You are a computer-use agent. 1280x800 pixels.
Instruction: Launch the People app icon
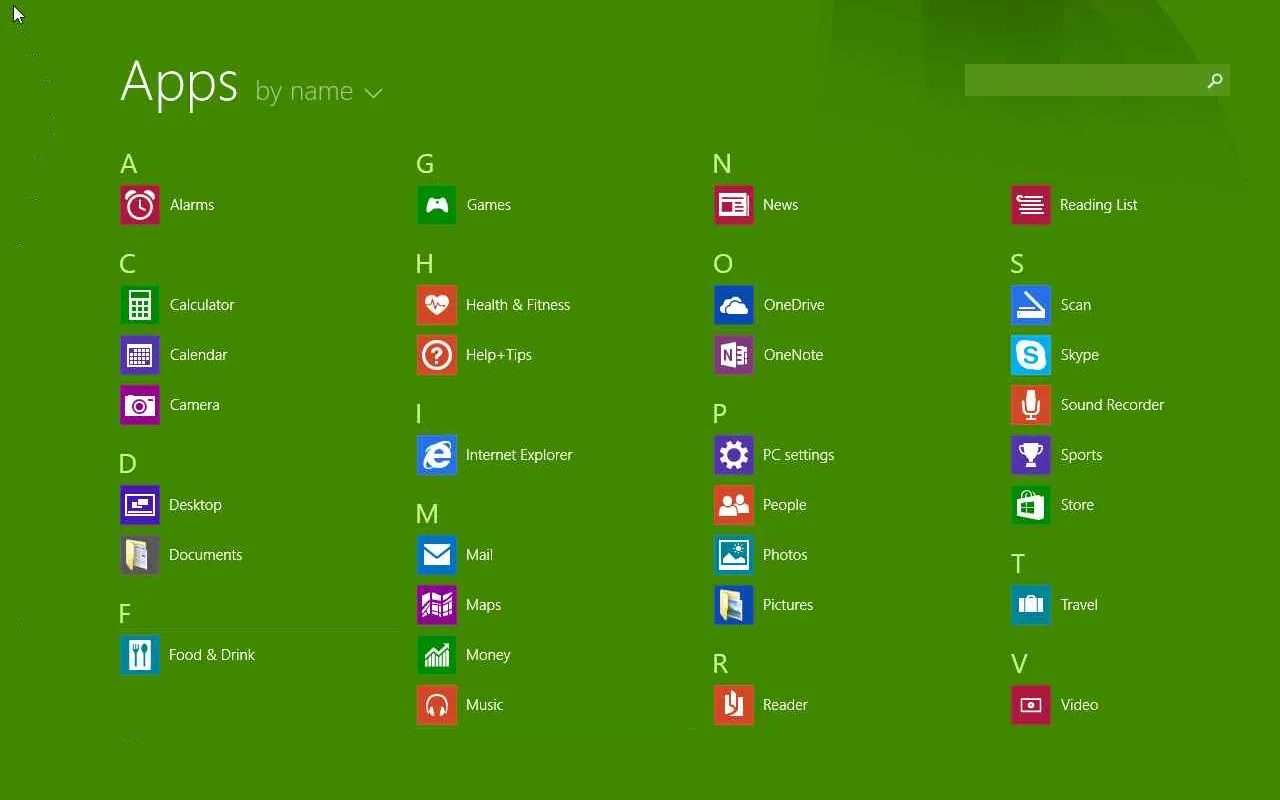point(734,505)
